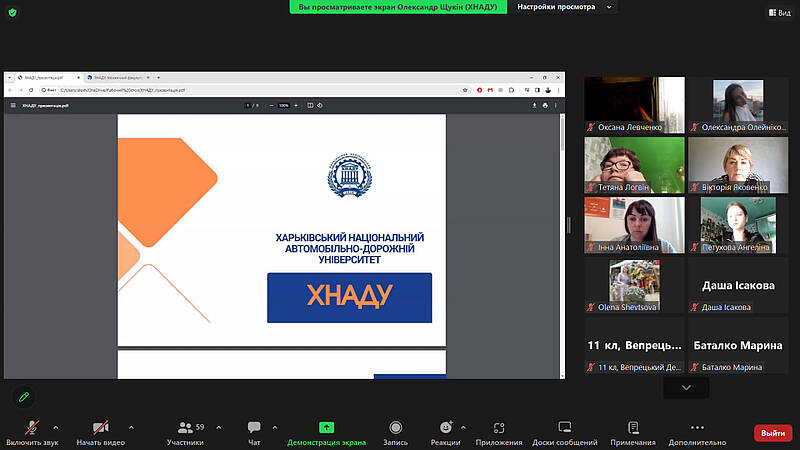Click Демонстрация экрана share screen button
Screen dimensions: 800x450
pos(327,433)
